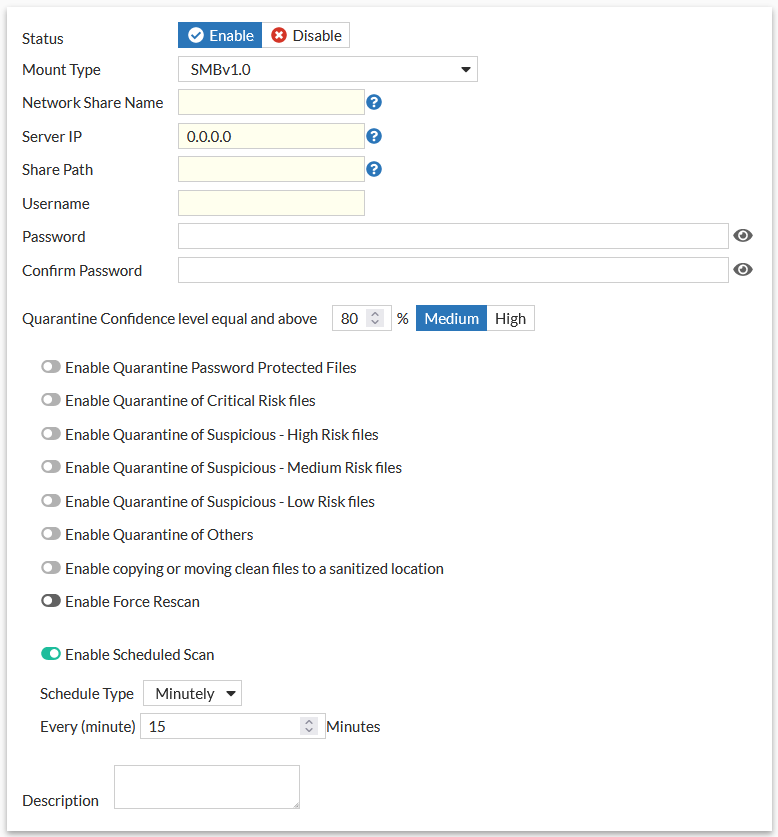Click help icon next to Server IP

(375, 136)
